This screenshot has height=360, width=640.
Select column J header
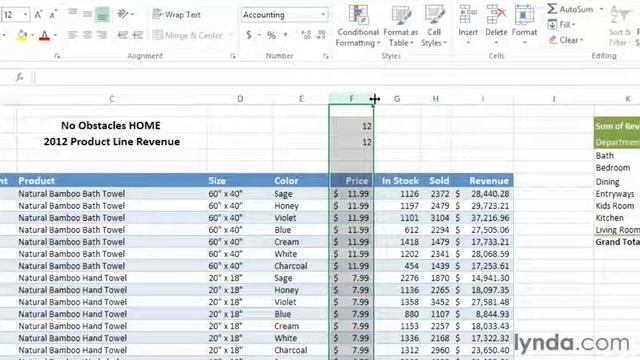(x=554, y=99)
